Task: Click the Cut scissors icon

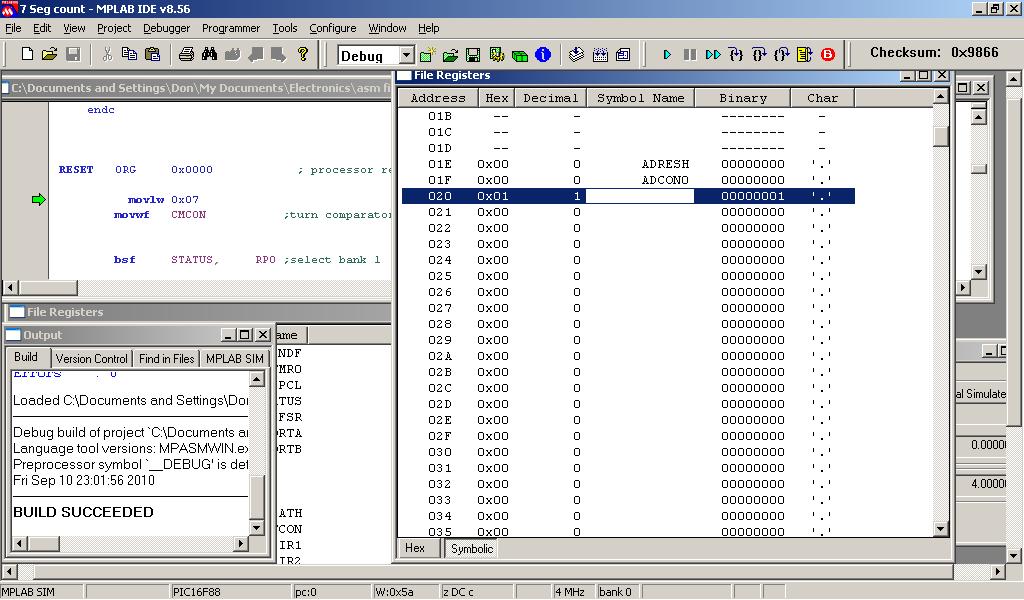Action: click(x=108, y=54)
